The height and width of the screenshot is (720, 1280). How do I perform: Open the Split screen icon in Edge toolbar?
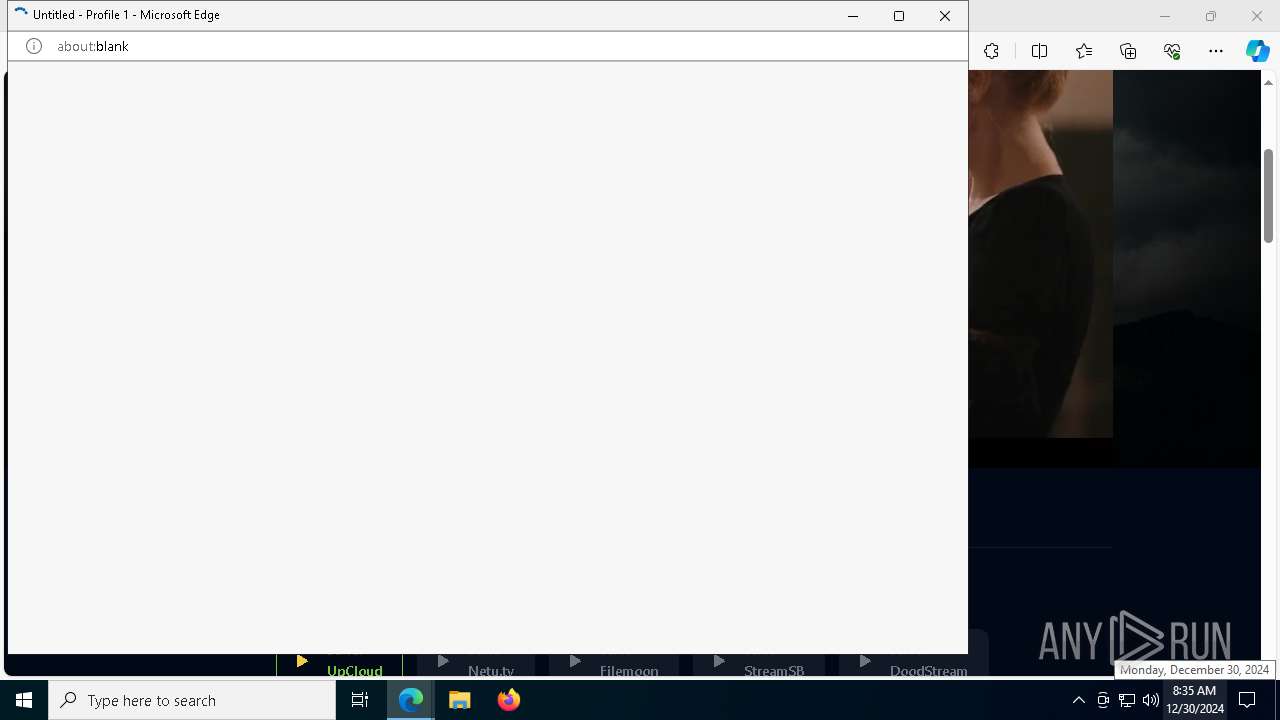pos(1039,51)
